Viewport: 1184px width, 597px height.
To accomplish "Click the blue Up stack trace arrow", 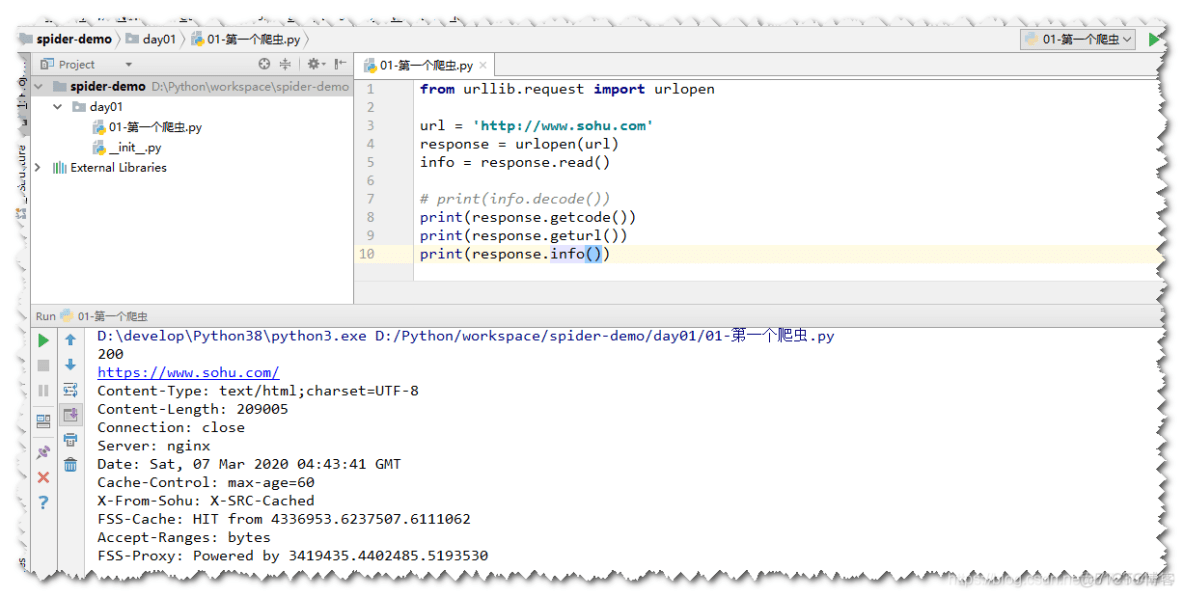I will (x=70, y=340).
